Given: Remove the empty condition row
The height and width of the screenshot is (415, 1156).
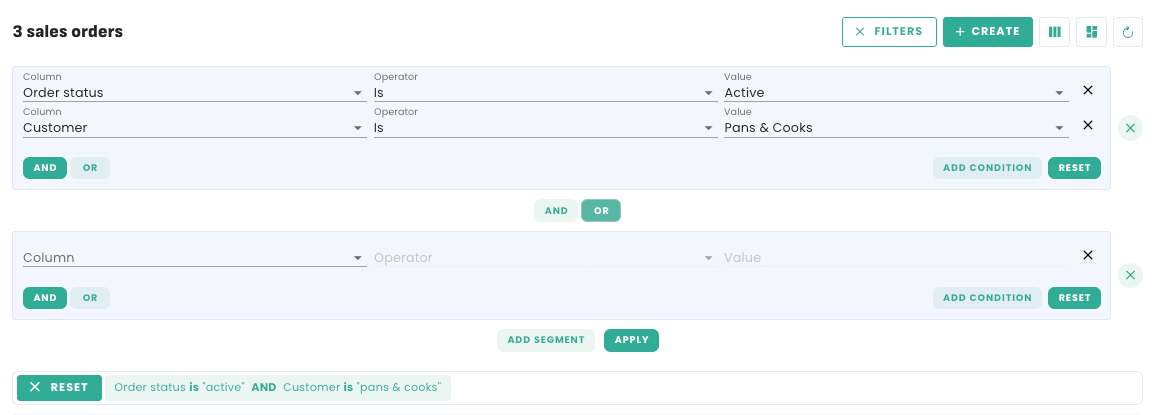Looking at the screenshot, I should [x=1088, y=256].
